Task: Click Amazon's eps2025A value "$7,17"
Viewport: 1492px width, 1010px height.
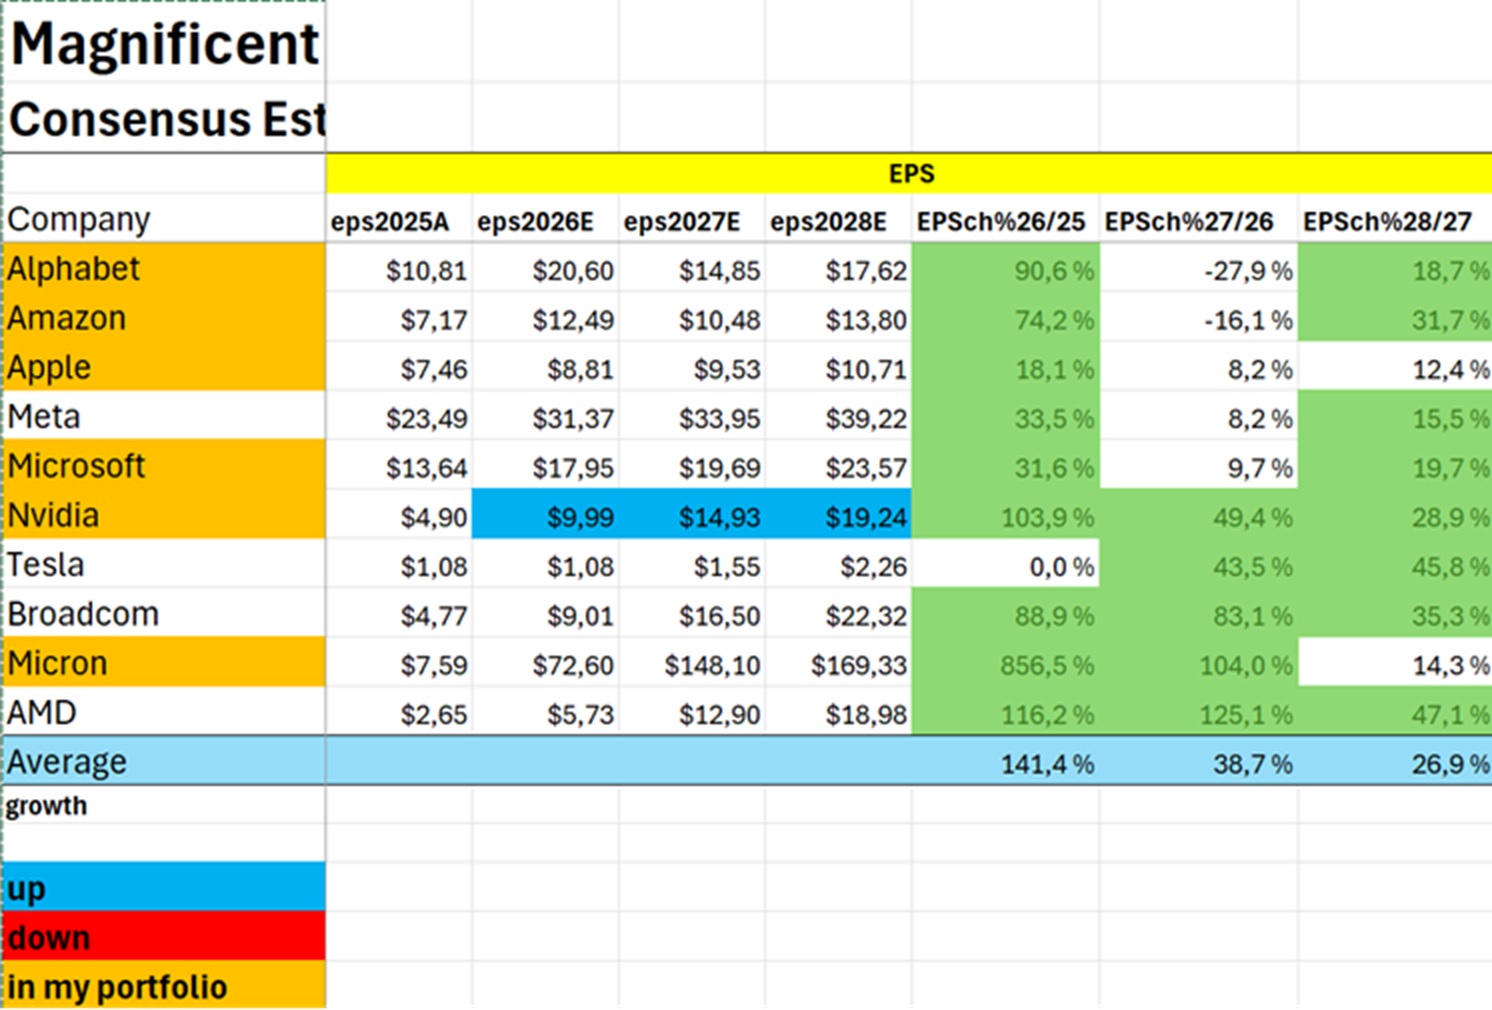Action: 399,318
